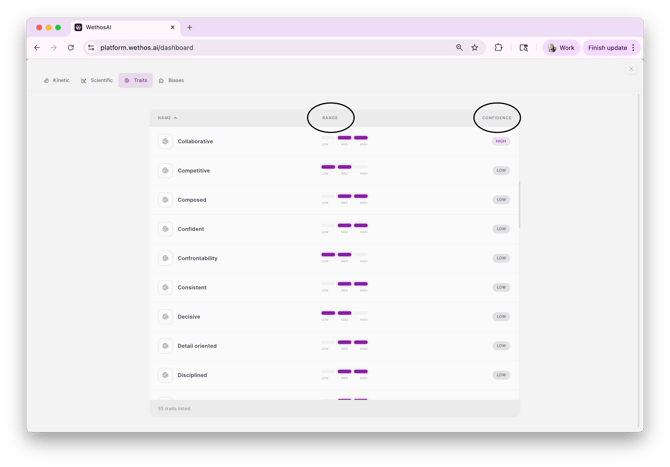The width and height of the screenshot is (670, 467).
Task: Close the dashboard panel with the X
Action: 631,69
